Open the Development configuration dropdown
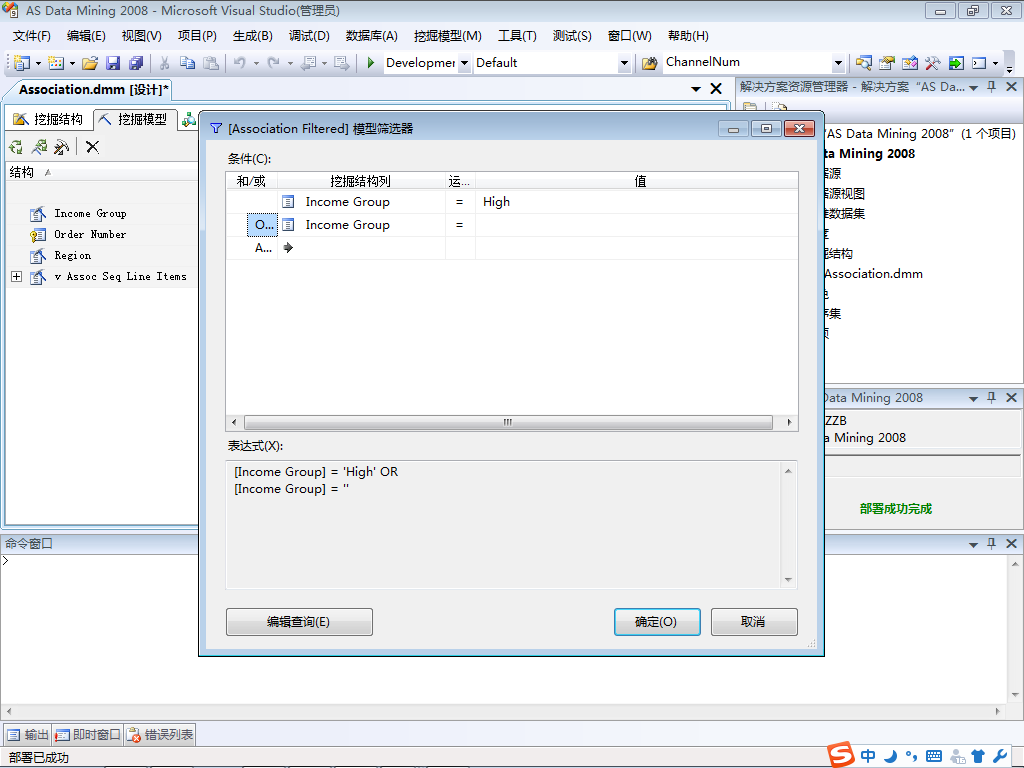 point(464,63)
